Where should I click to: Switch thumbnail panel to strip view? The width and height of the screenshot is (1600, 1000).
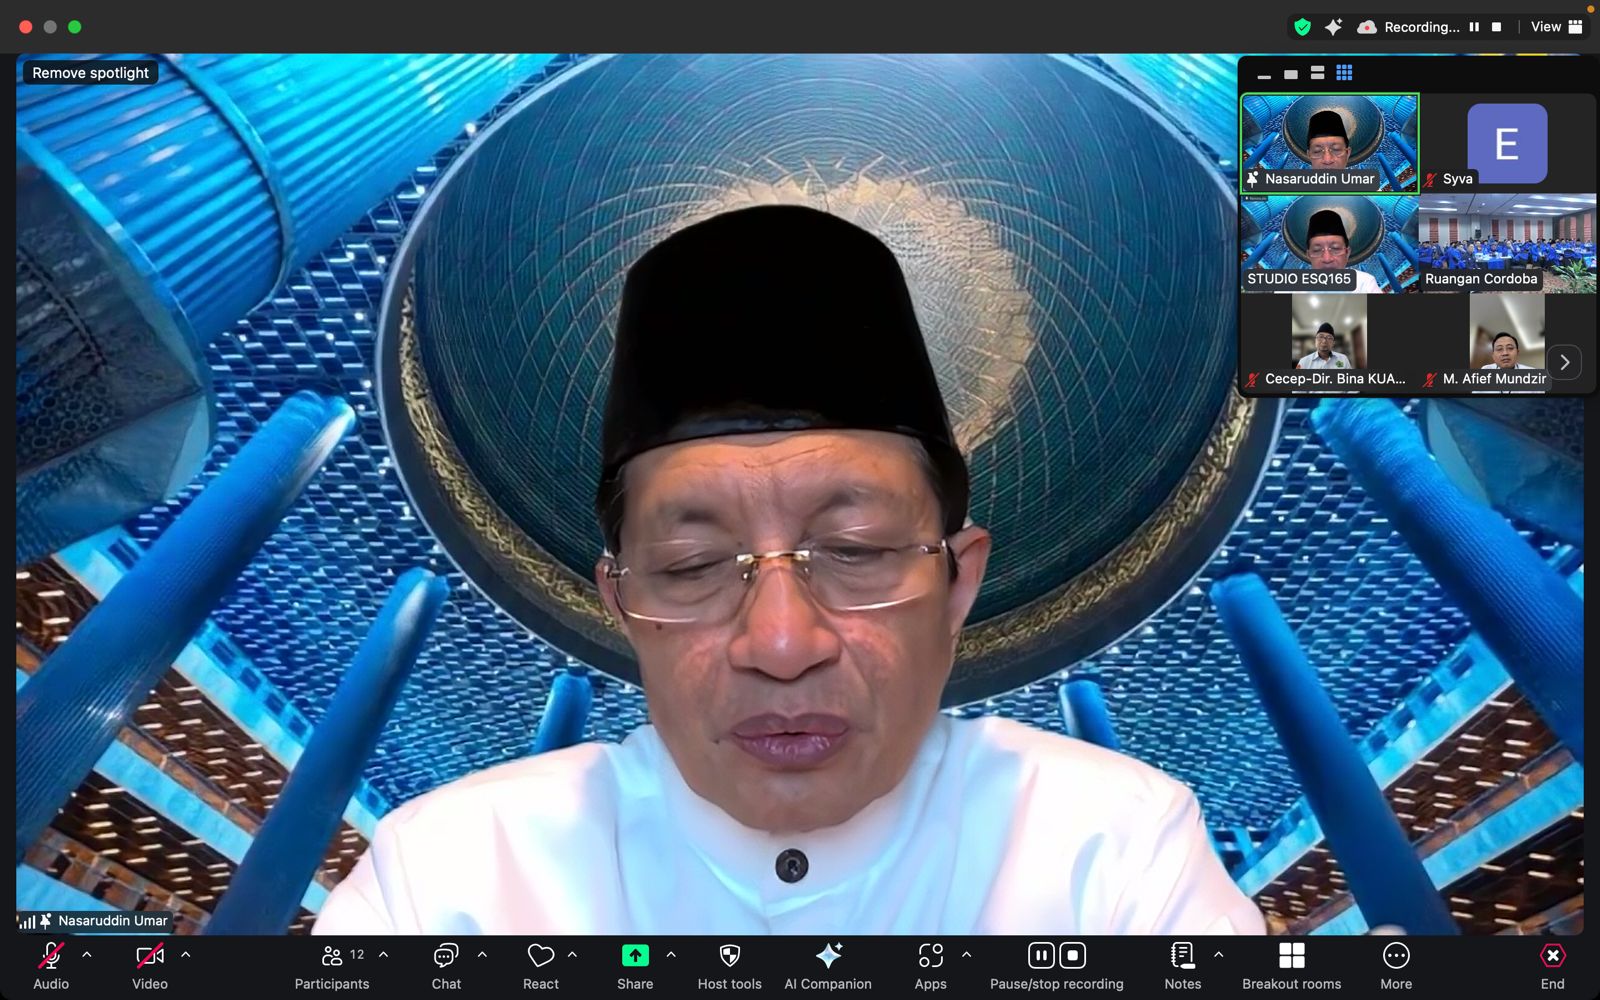click(1317, 73)
